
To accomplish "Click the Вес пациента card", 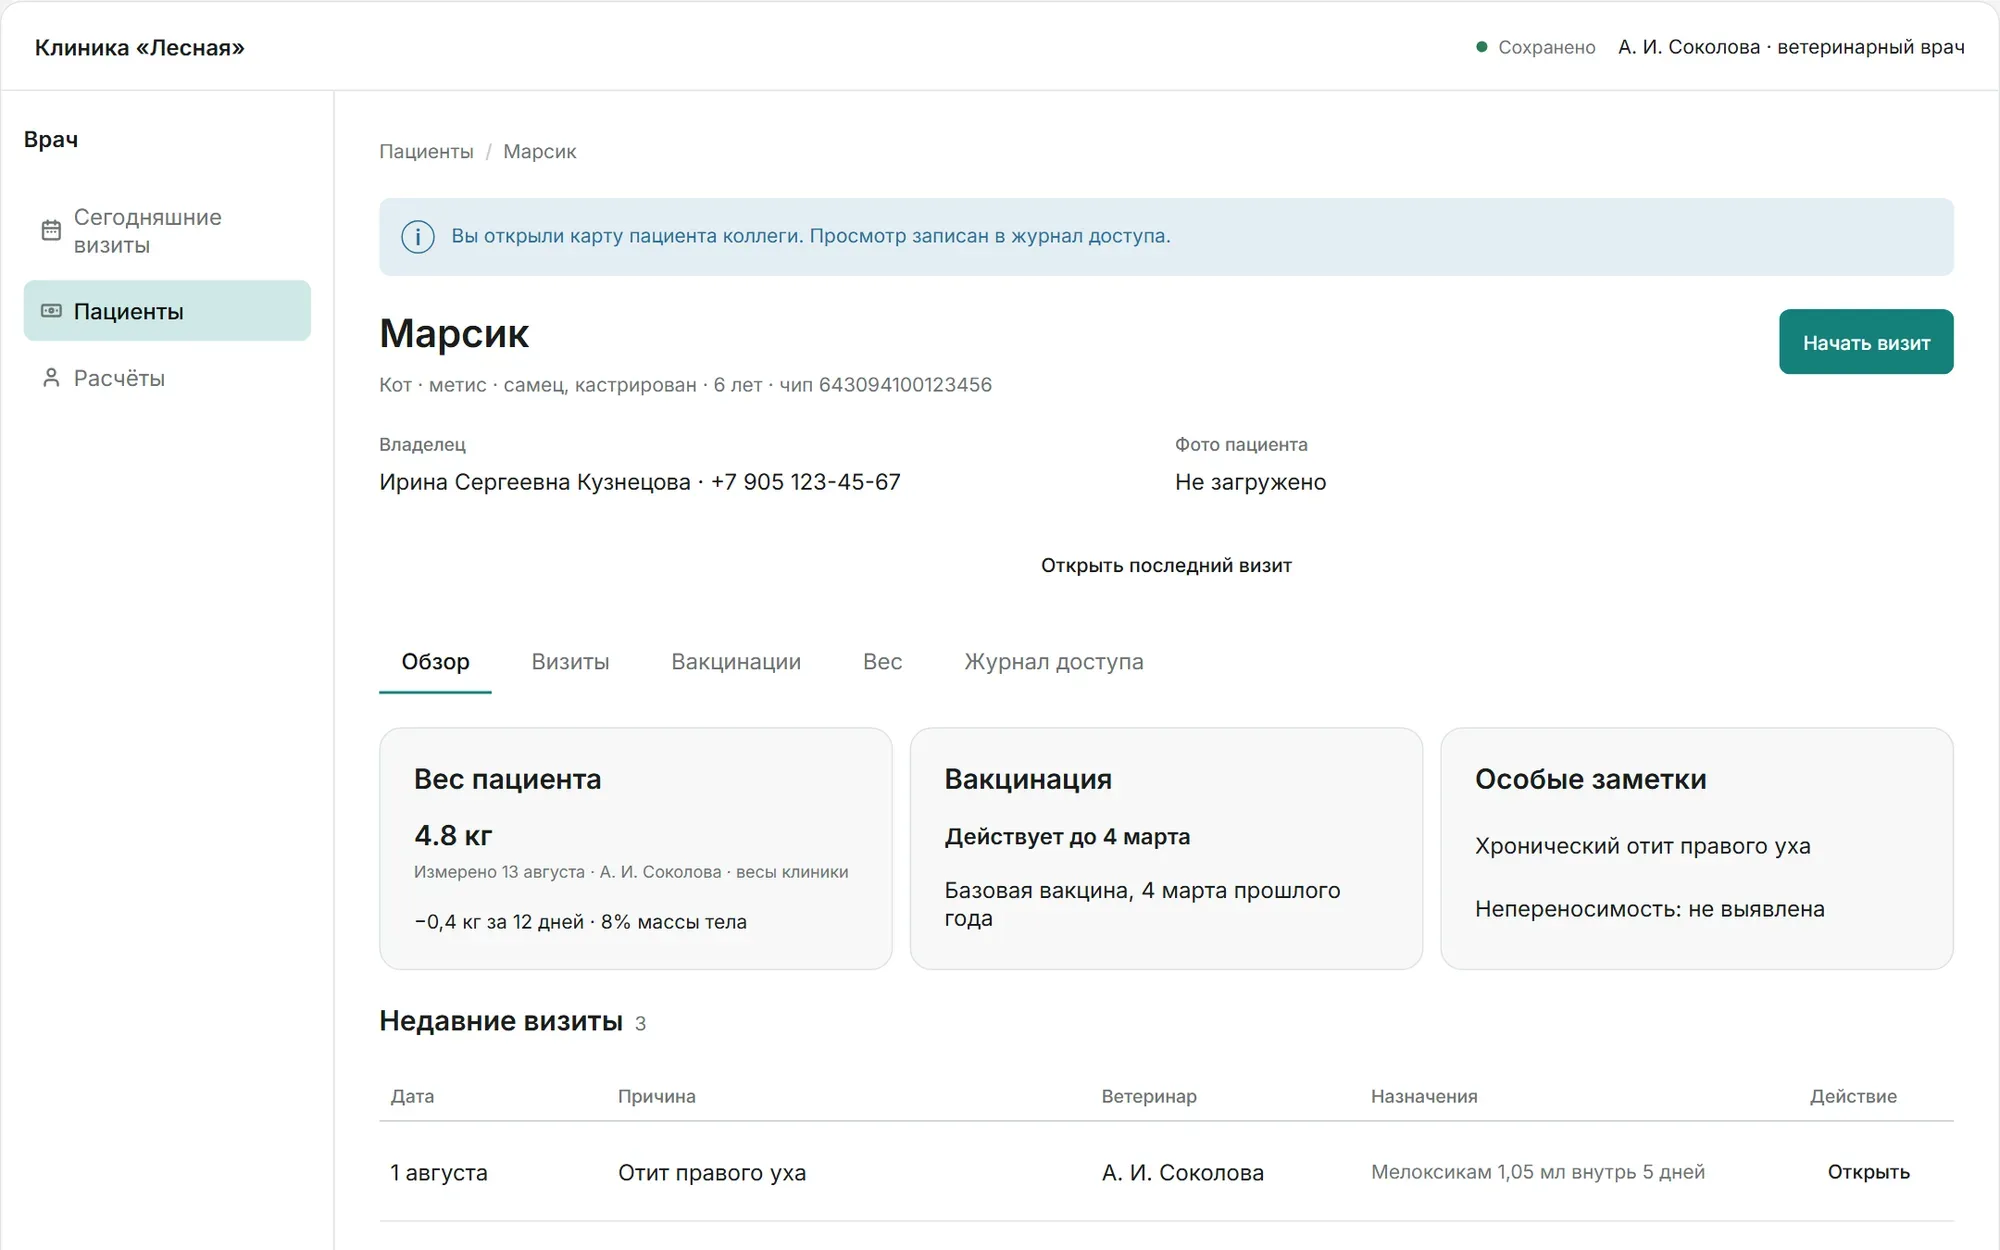I will 636,848.
